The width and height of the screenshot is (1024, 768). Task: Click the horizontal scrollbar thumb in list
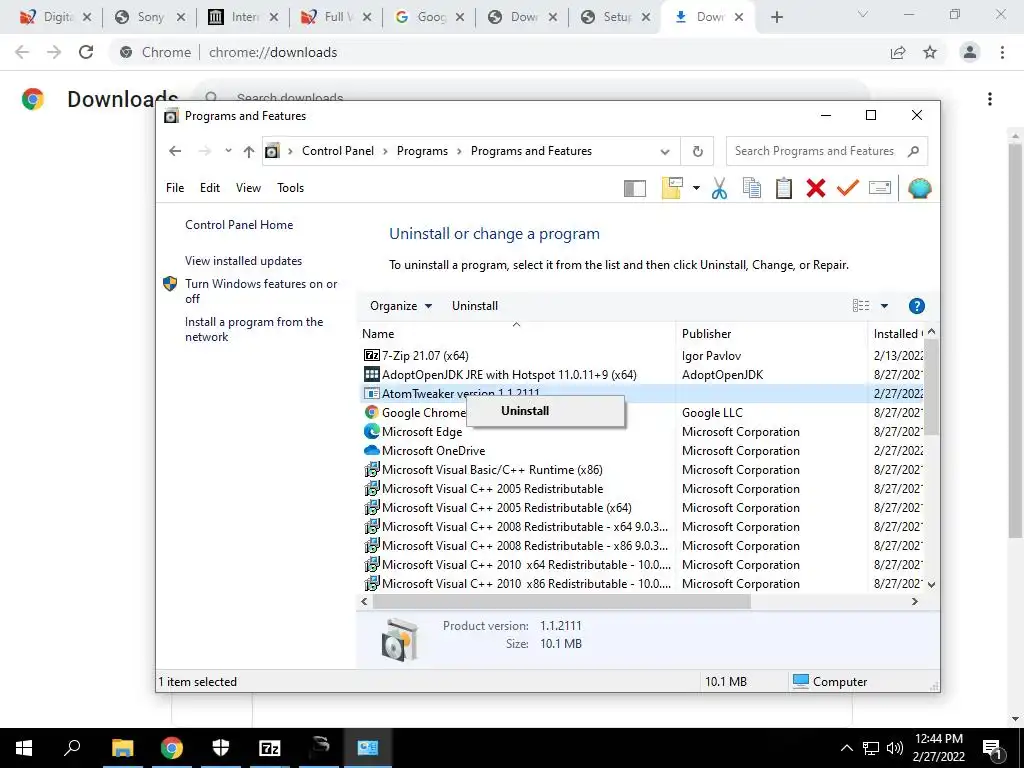(562, 601)
